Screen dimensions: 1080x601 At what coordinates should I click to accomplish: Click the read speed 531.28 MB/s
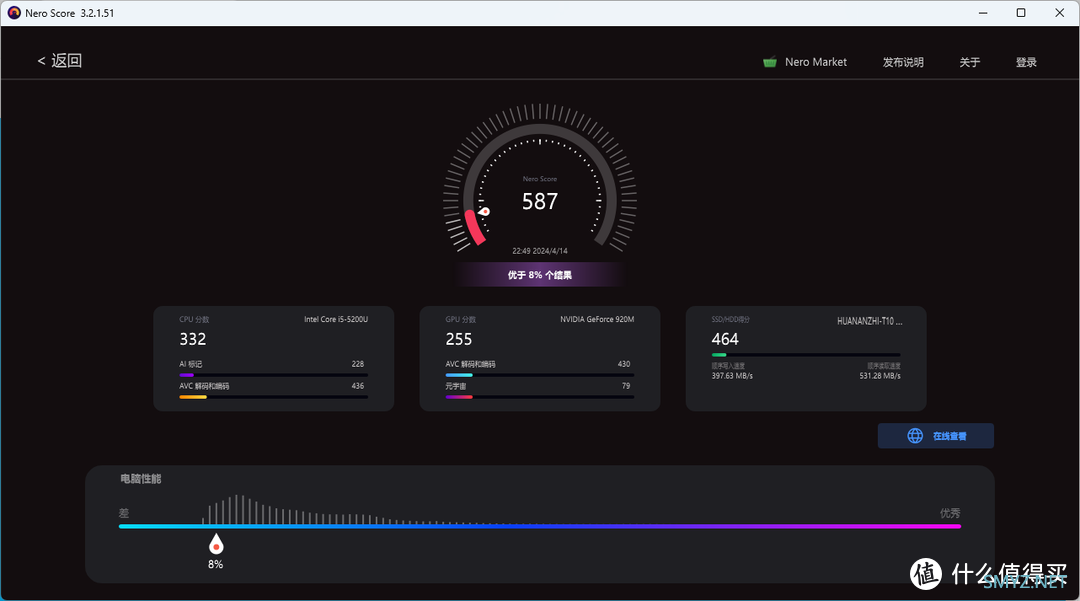tap(880, 376)
